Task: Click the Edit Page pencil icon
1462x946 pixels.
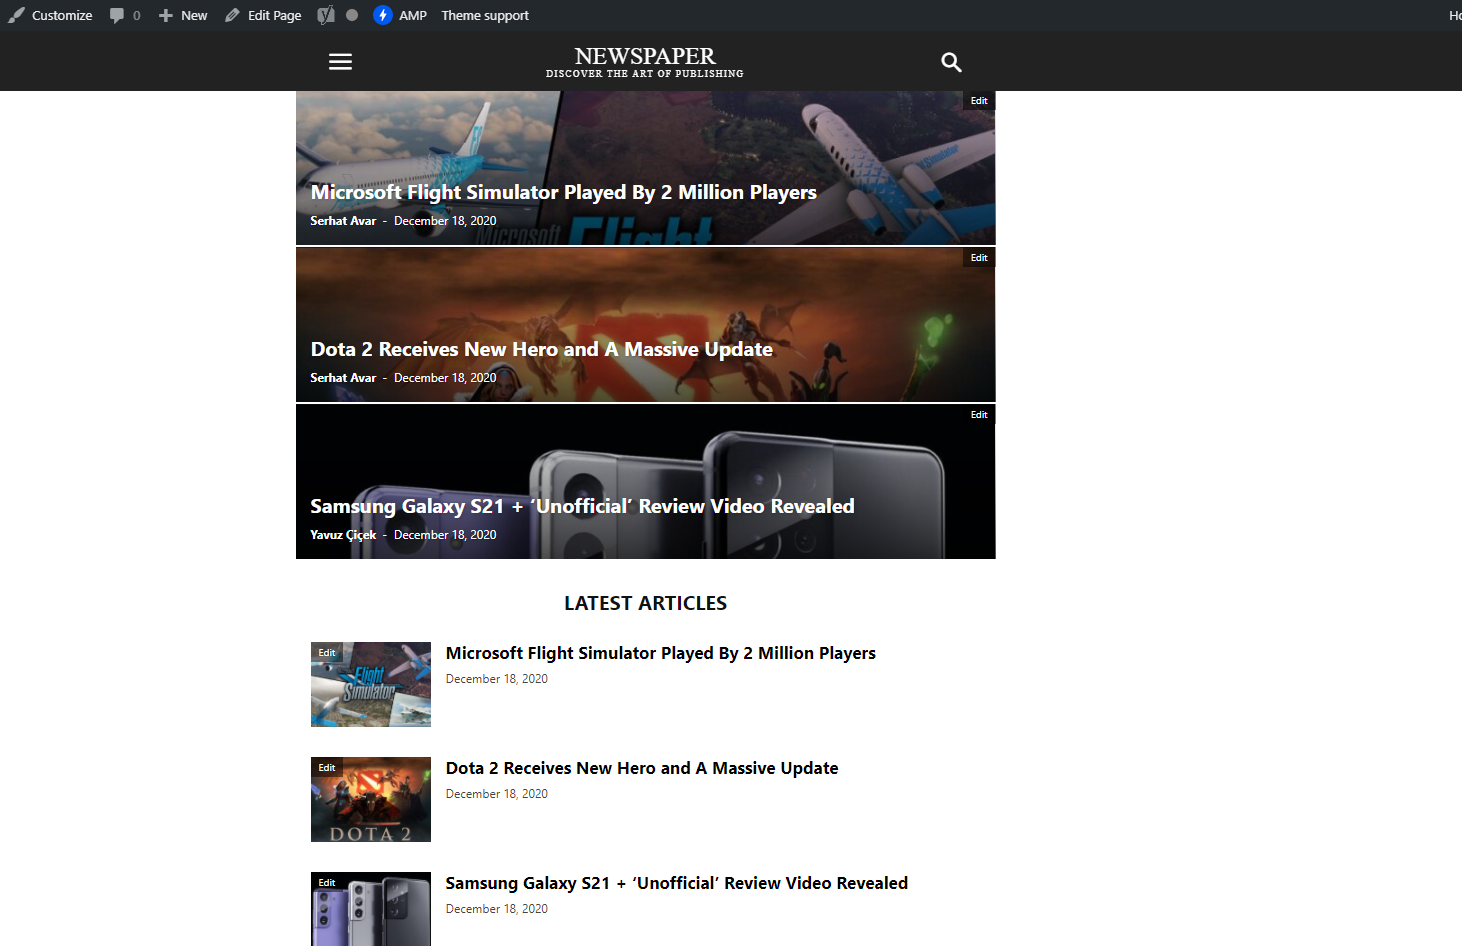Action: tap(232, 15)
